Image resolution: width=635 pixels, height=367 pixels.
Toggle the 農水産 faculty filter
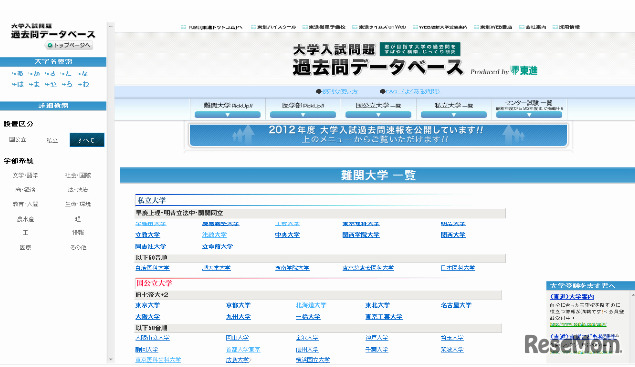tap(25, 219)
